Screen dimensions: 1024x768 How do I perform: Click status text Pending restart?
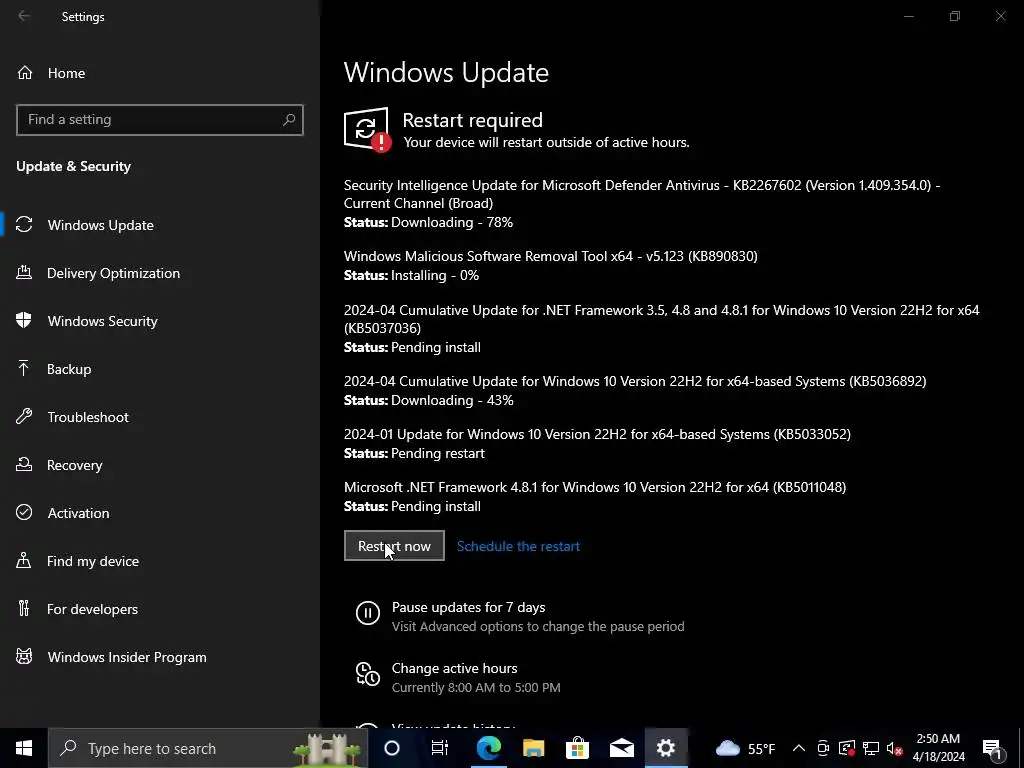click(438, 453)
